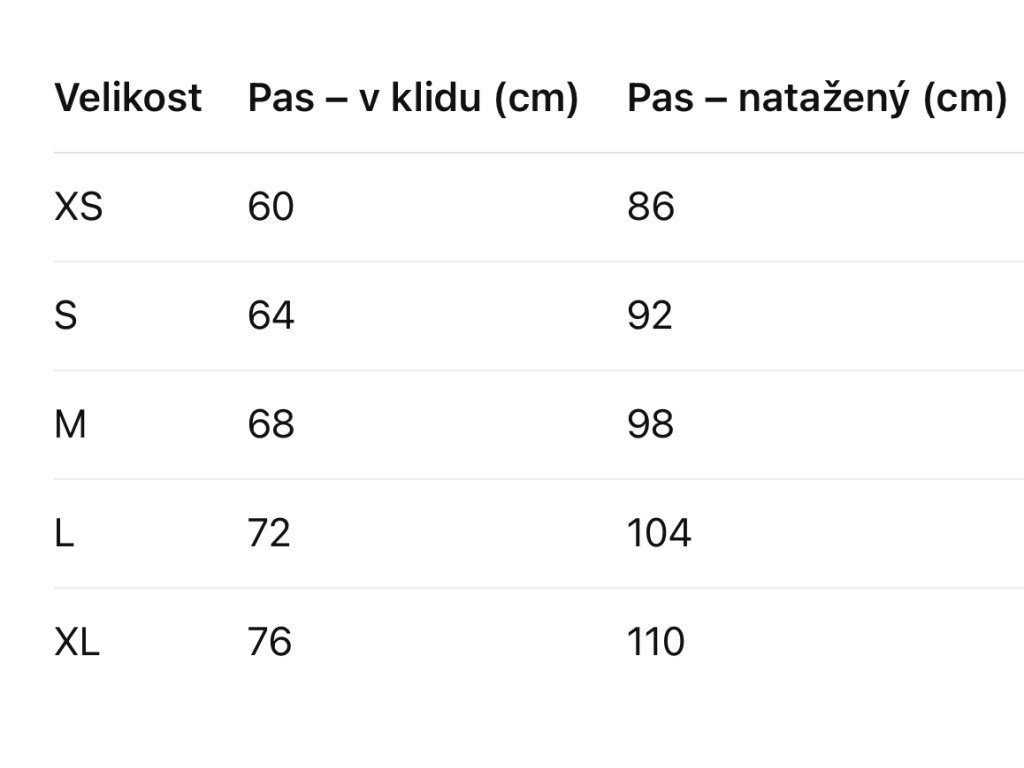Click the "Pas – natažený (cm)" header
Image resolution: width=1024 pixels, height=768 pixels.
(816, 98)
